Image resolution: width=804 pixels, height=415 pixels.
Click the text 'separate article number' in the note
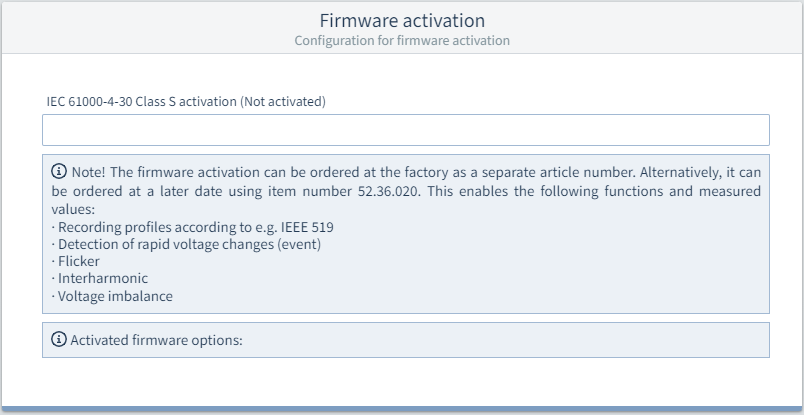pos(559,172)
